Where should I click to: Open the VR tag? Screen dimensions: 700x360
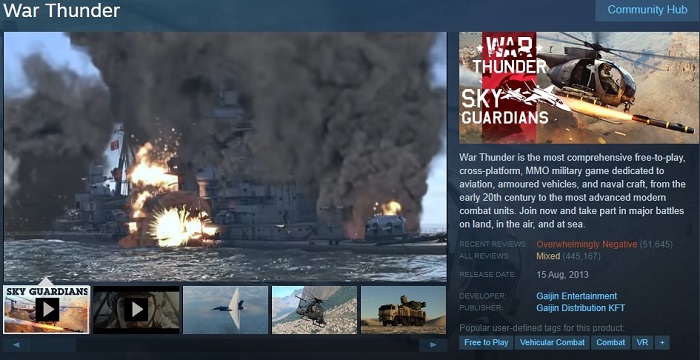pyautogui.click(x=642, y=343)
